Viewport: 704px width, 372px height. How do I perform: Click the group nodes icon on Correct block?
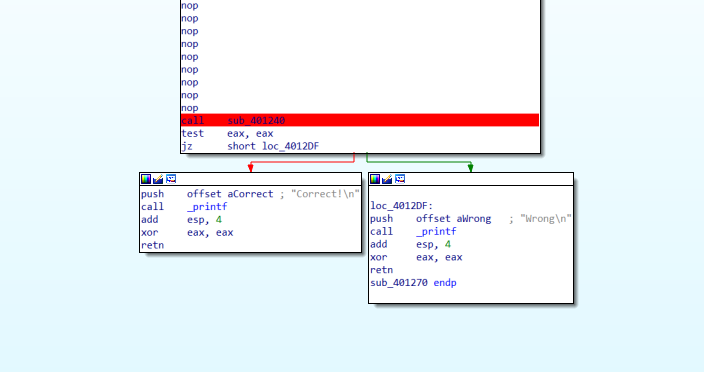171,179
